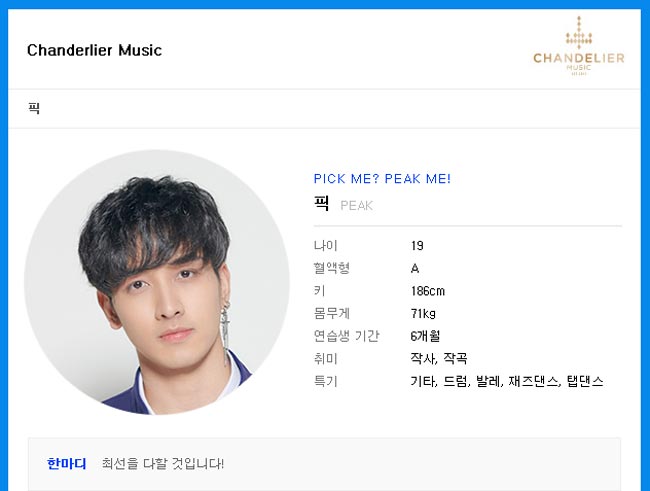Click the PICK ME? PEAK ME! slogan

tap(382, 179)
